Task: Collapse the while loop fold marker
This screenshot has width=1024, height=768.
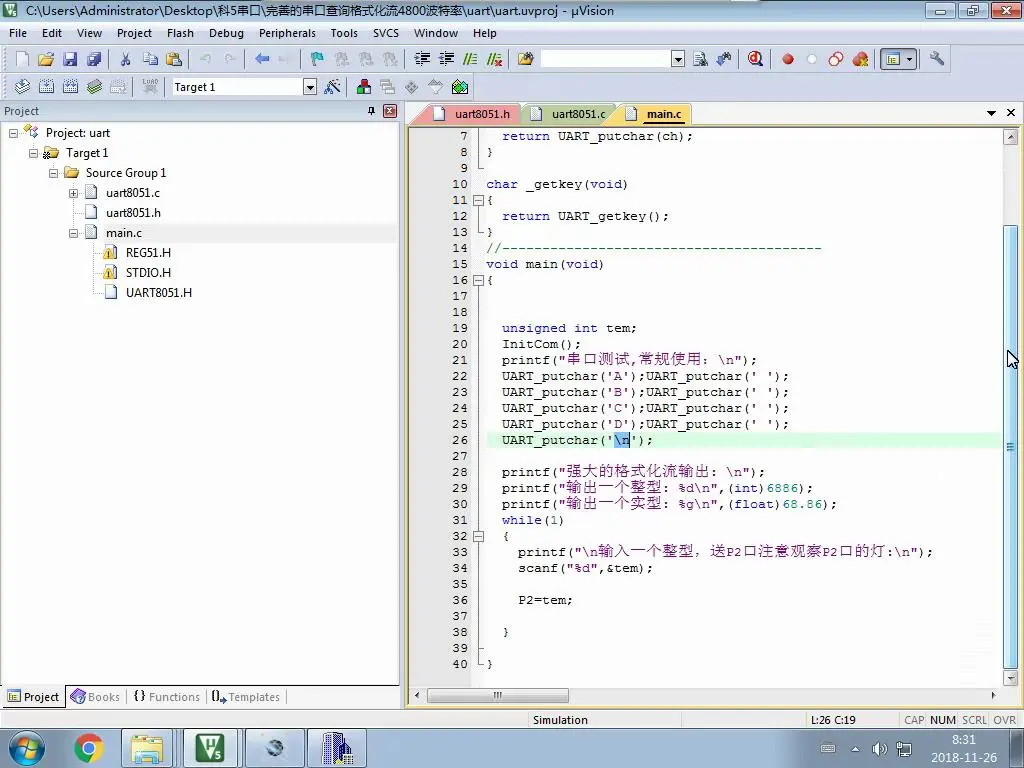Action: [478, 536]
